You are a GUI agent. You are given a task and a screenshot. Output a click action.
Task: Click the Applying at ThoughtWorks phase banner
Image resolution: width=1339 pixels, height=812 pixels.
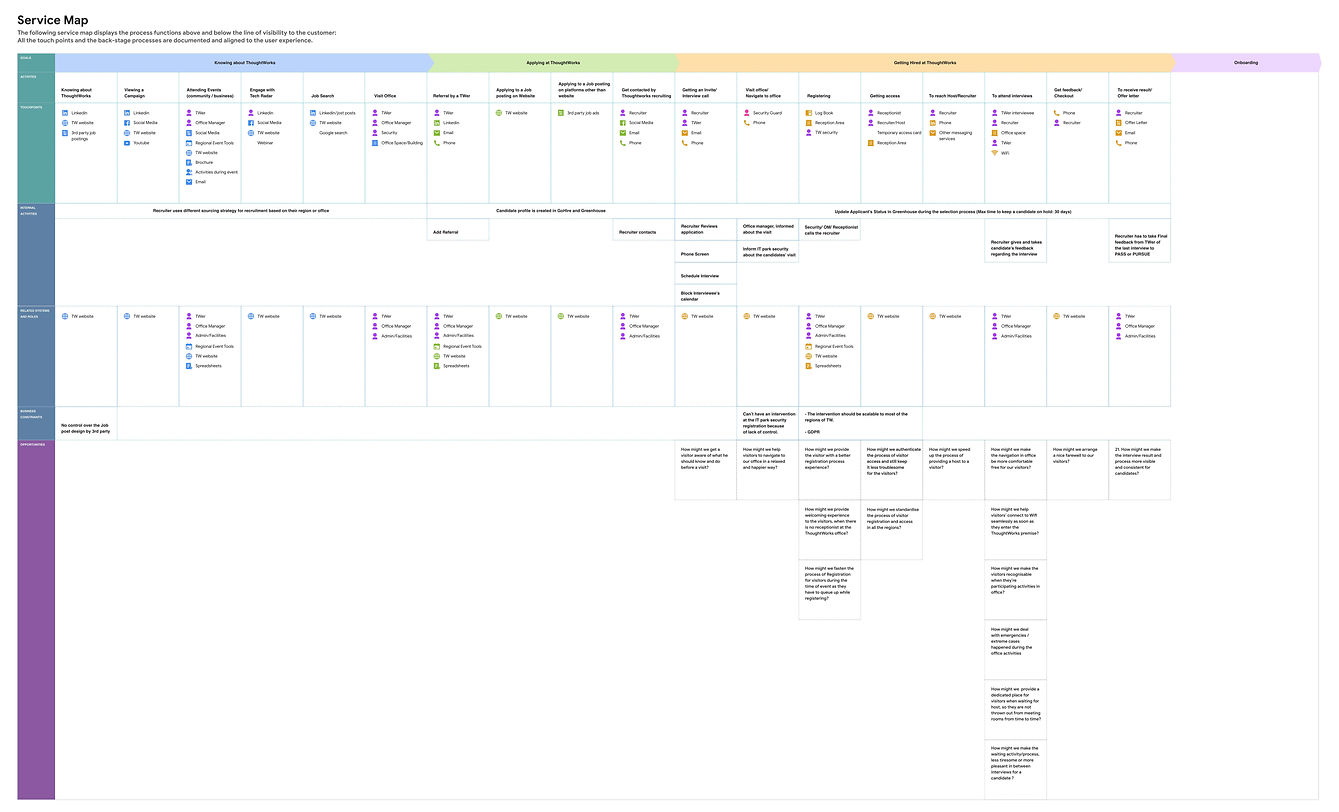point(552,62)
